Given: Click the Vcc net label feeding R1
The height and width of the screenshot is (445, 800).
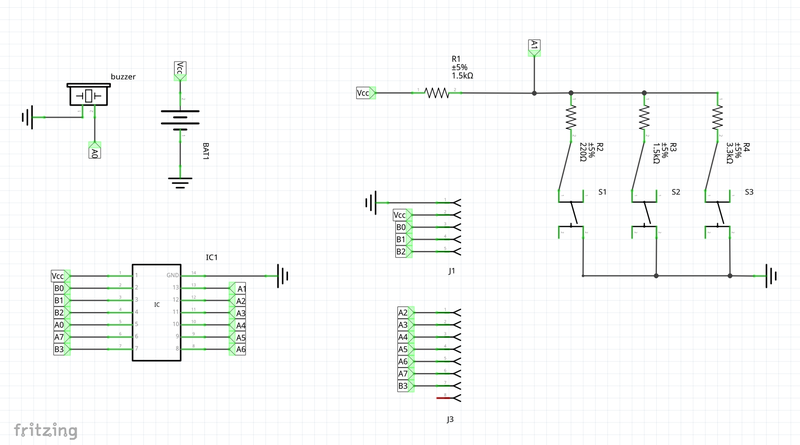Looking at the screenshot, I should [365, 93].
